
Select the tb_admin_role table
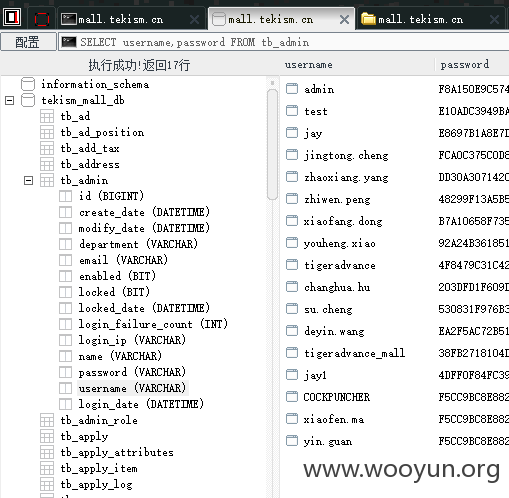tap(99, 420)
